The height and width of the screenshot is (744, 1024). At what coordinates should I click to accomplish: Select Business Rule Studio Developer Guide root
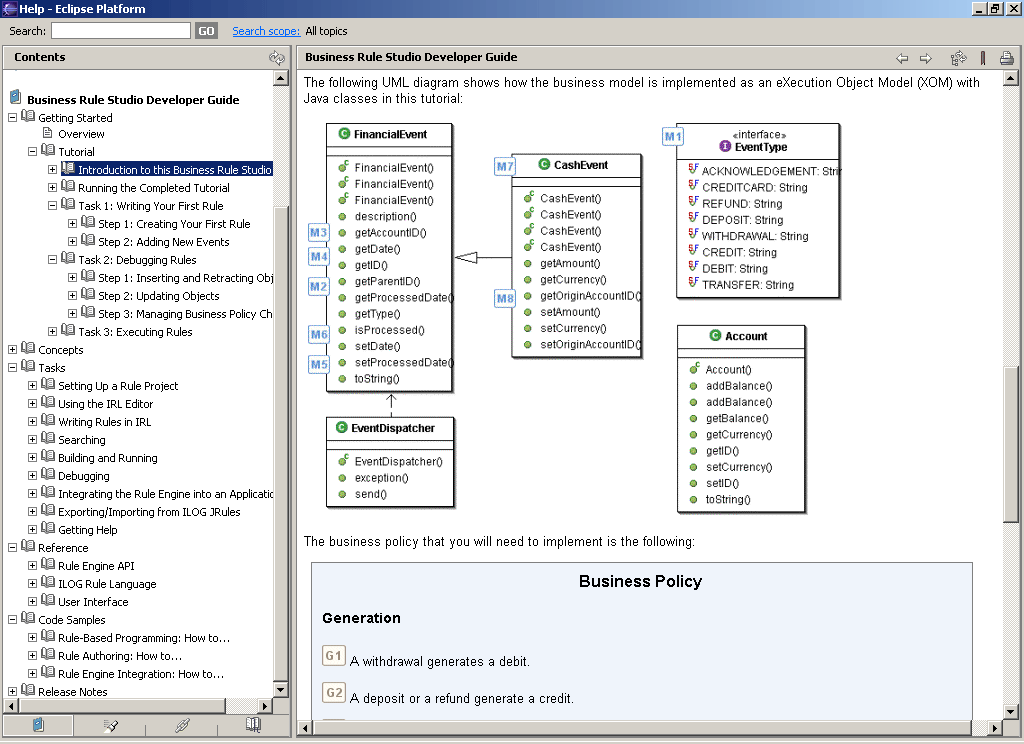point(133,100)
